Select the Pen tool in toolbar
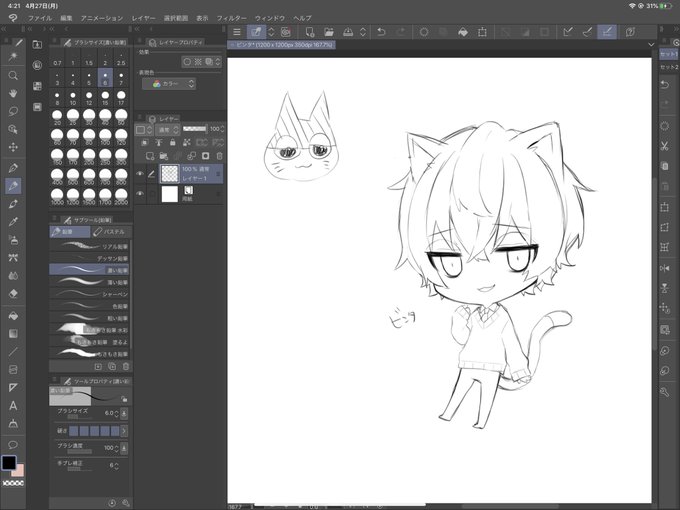 tap(13, 168)
